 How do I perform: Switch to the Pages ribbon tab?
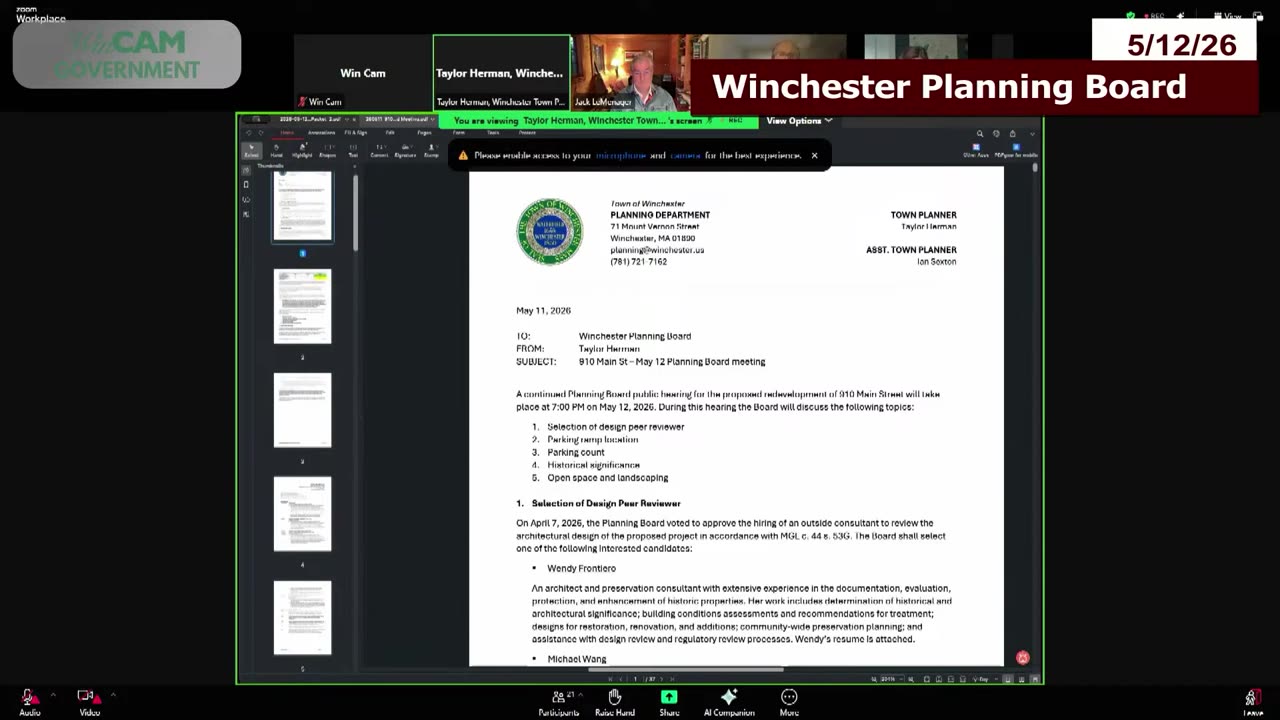coord(424,132)
